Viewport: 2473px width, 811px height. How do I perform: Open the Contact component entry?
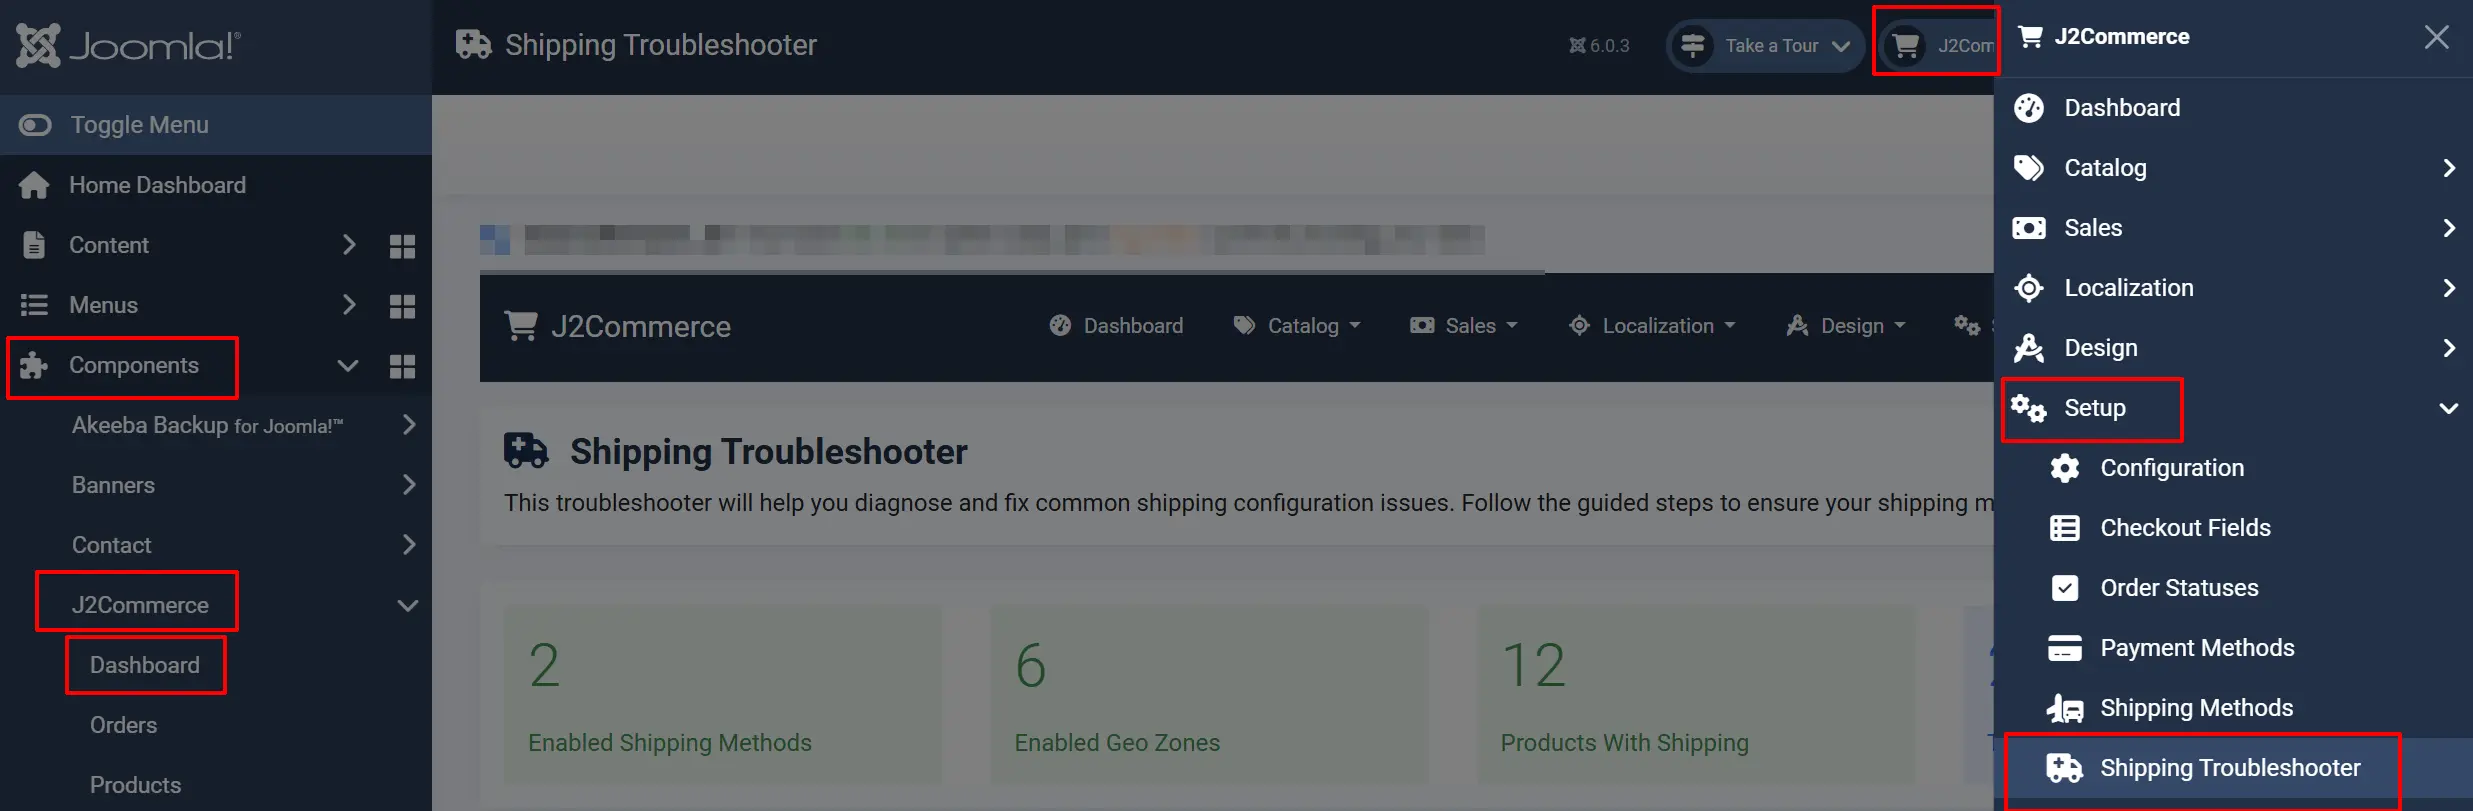click(x=111, y=545)
